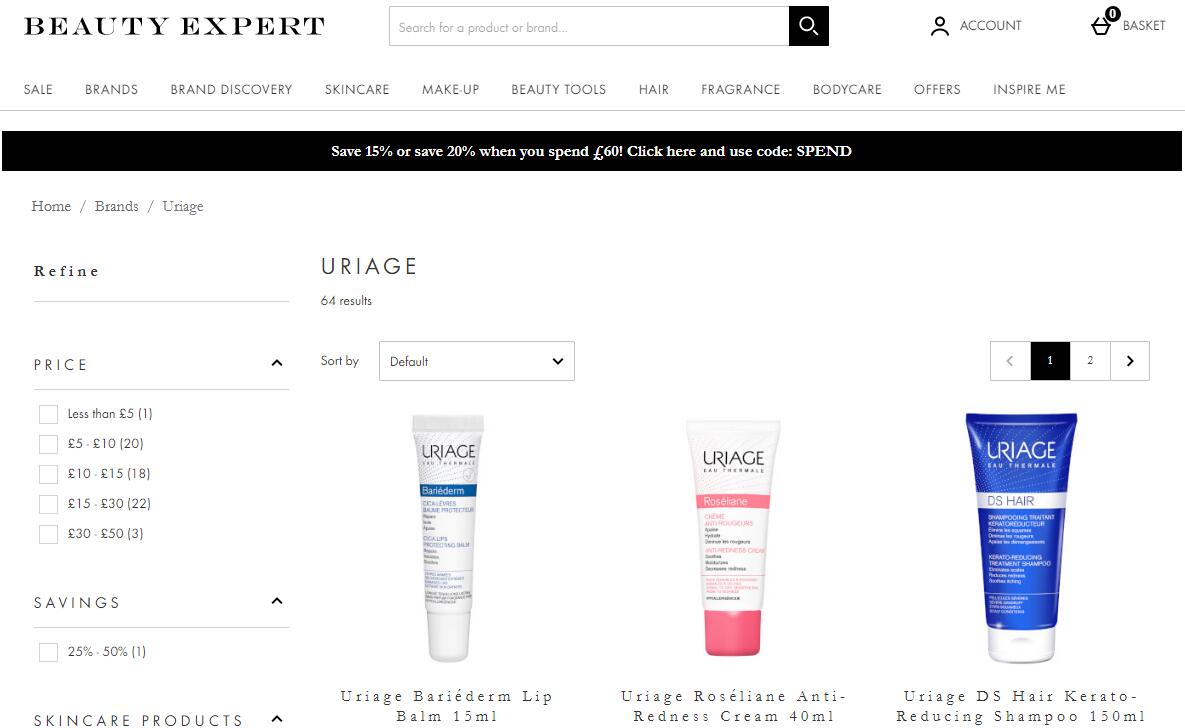The image size is (1185, 728).
Task: Focus the product or brand search field
Action: coord(589,26)
